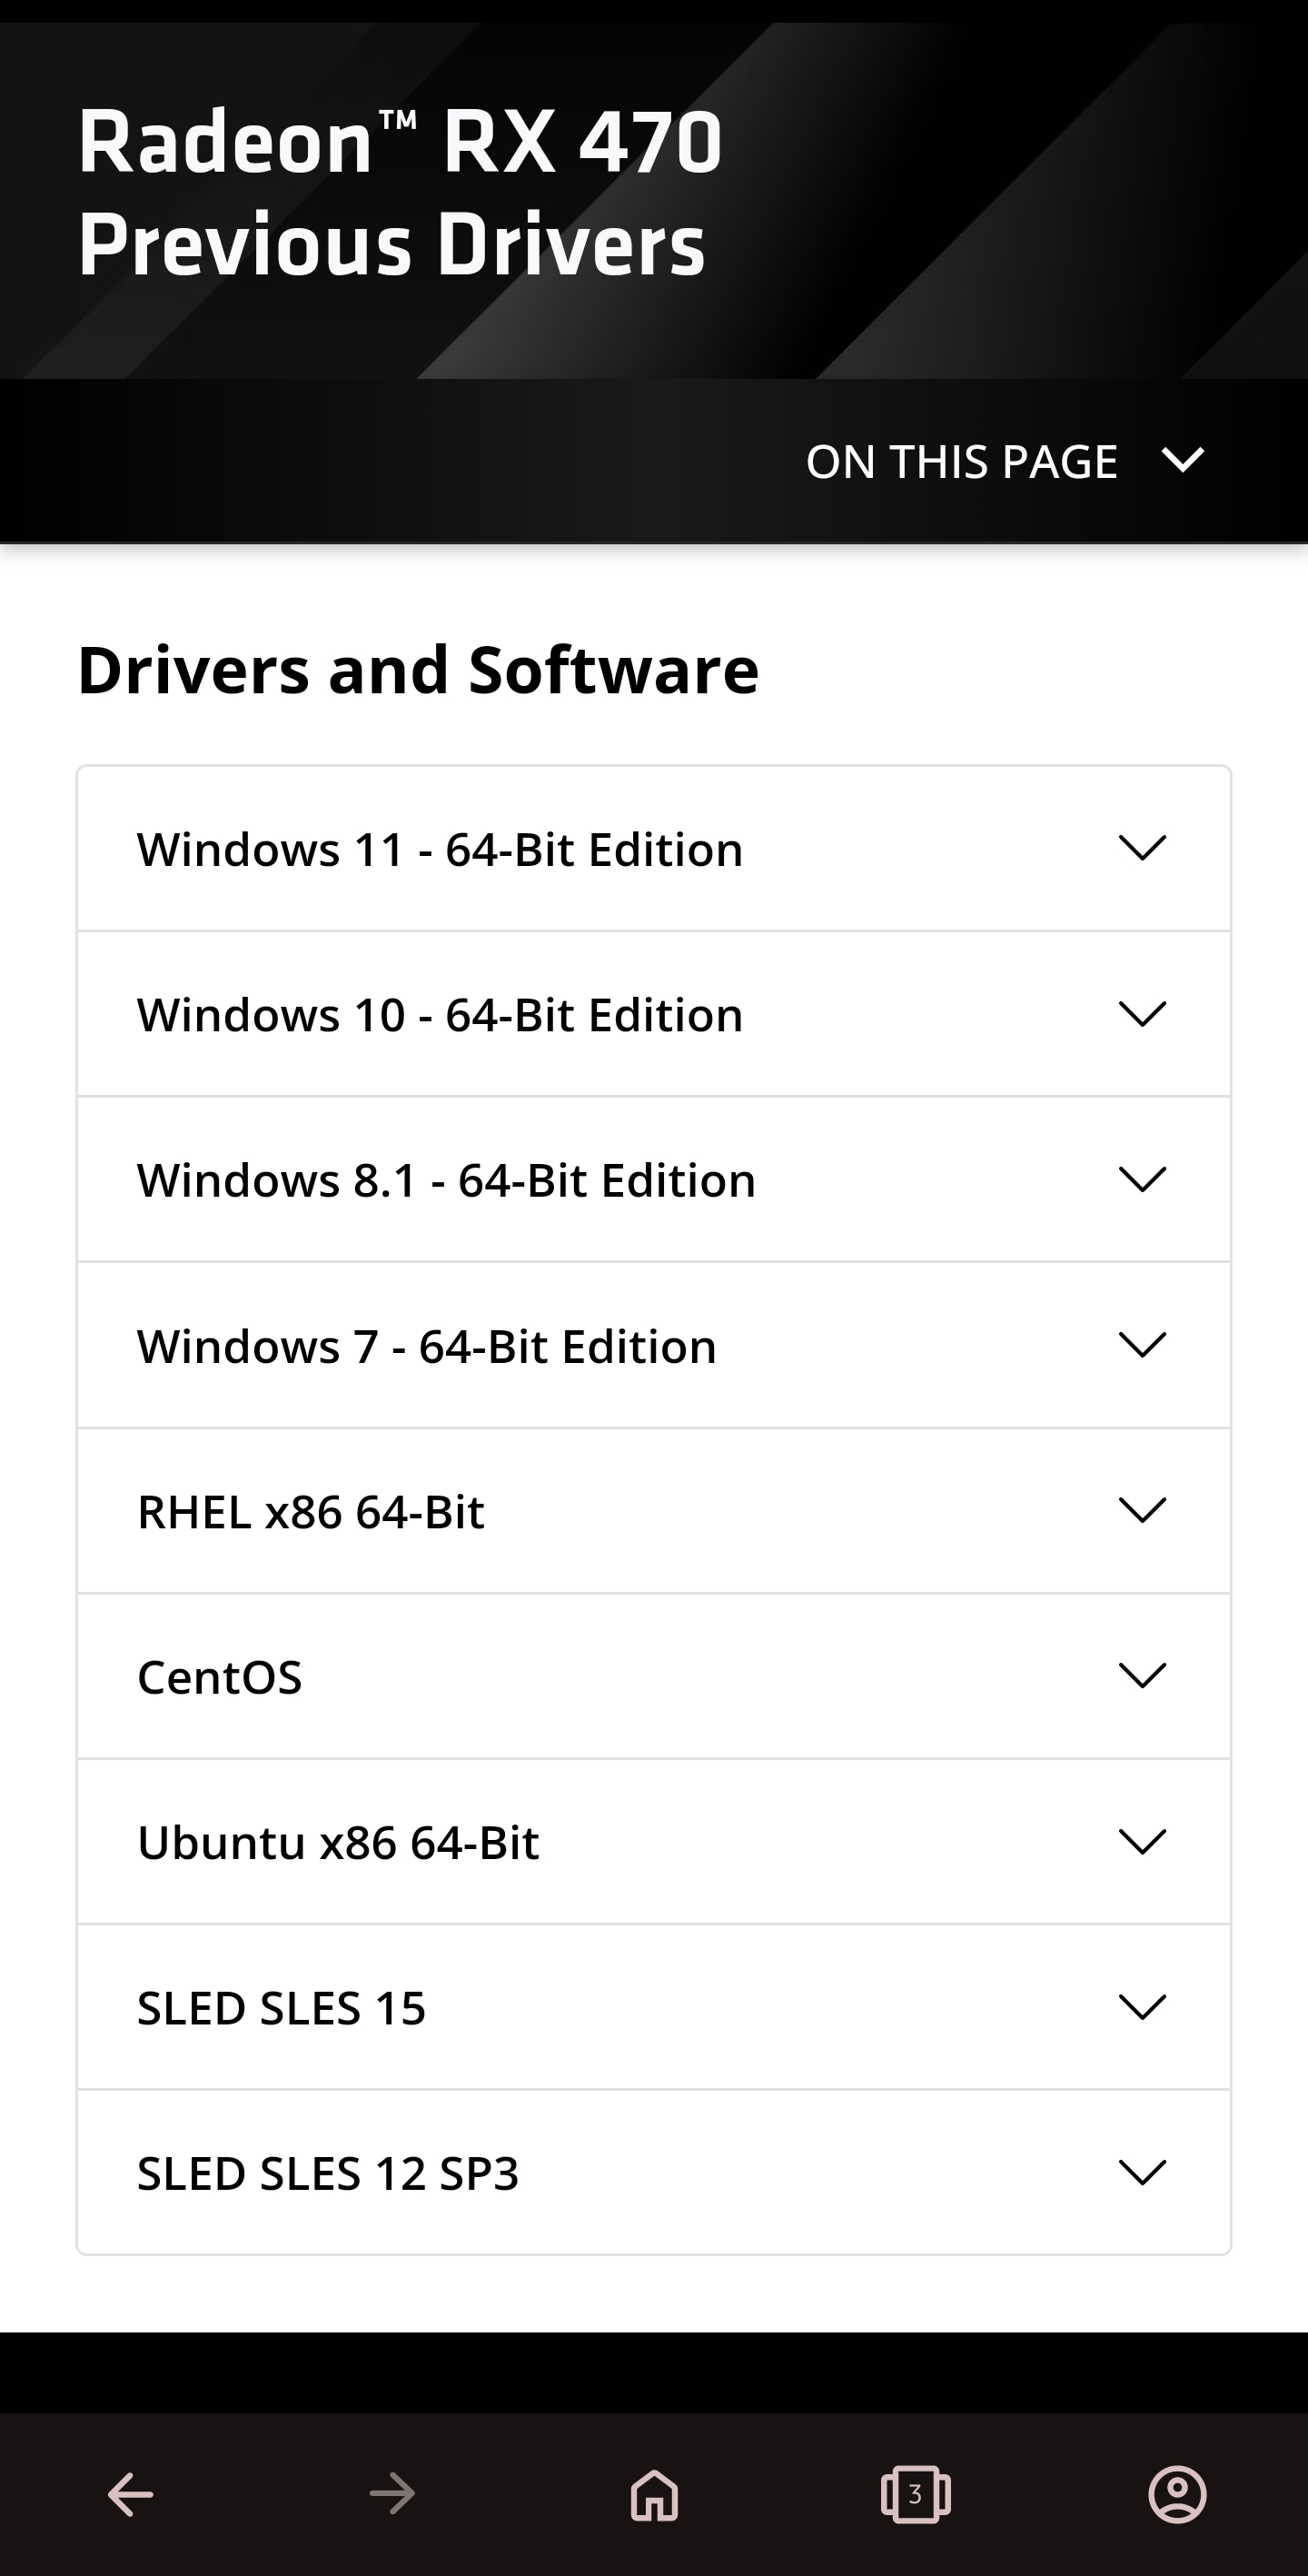Viewport: 1308px width, 2576px height.
Task: Expand Windows 8.1 - 64-Bit Edition section
Action: 654,1180
